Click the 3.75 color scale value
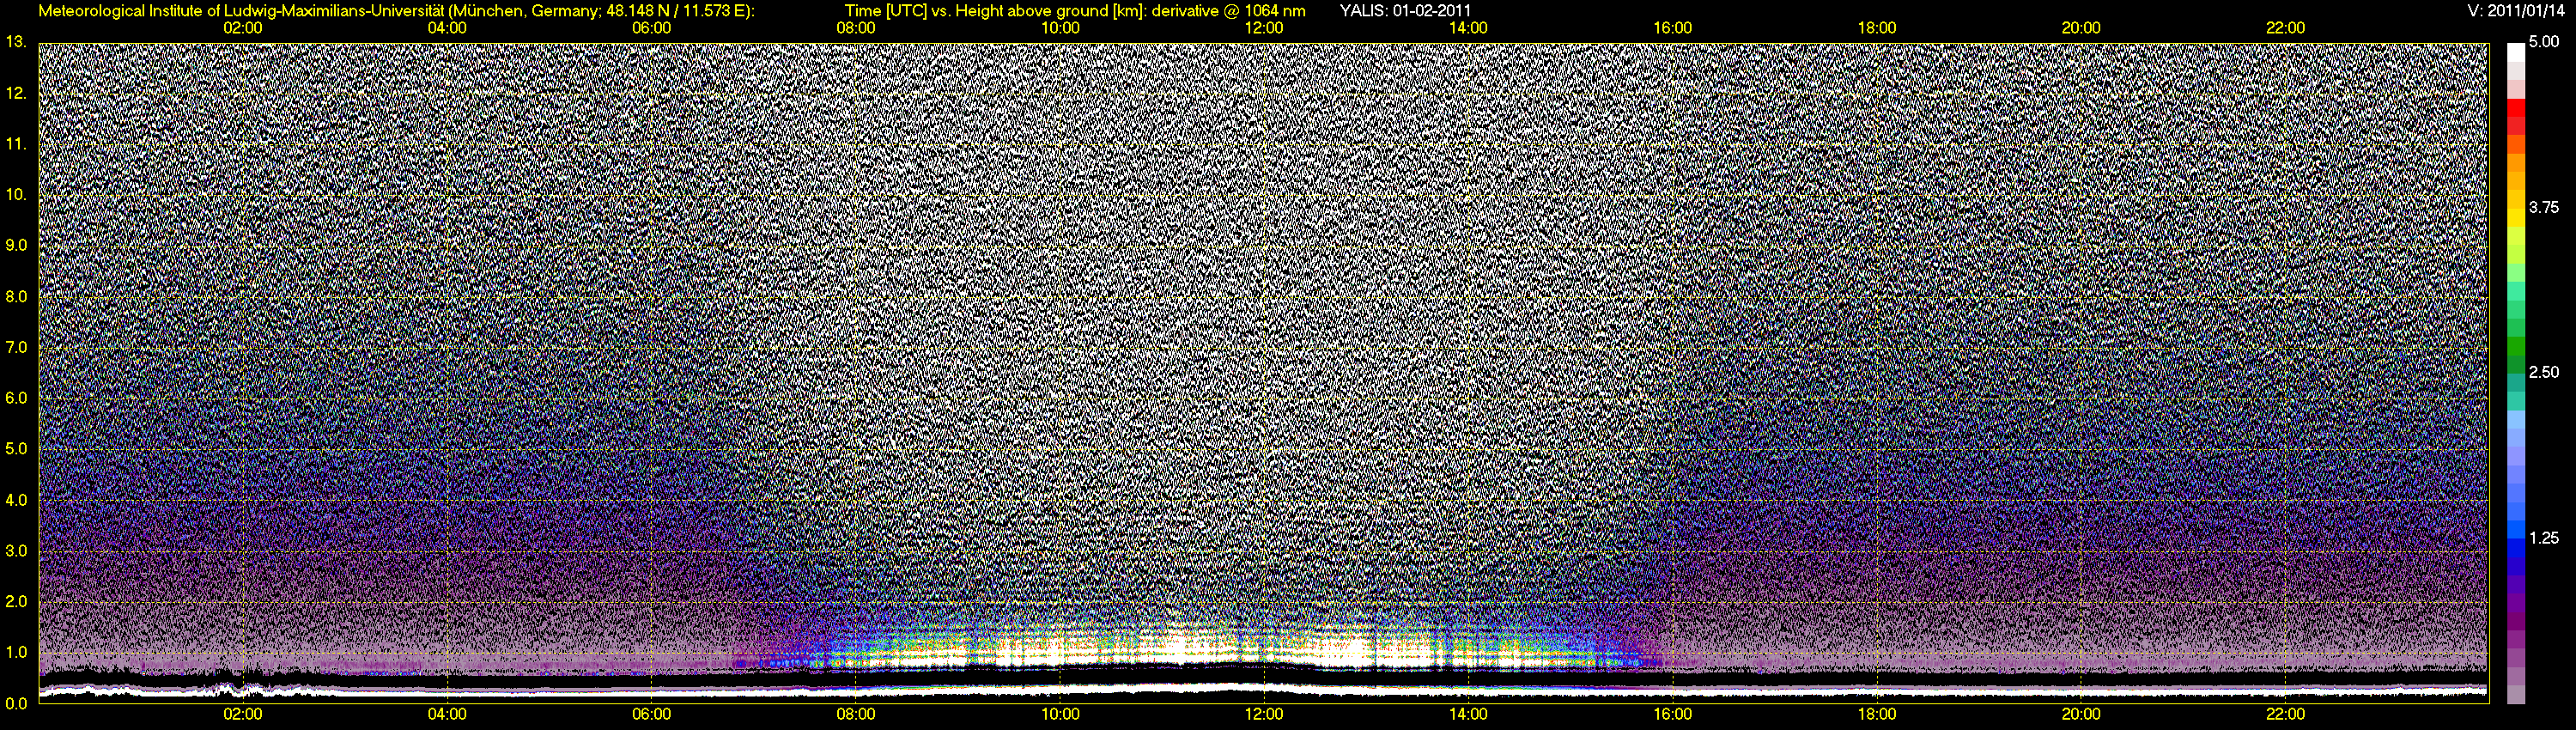Viewport: 2576px width, 730px height. point(2544,207)
